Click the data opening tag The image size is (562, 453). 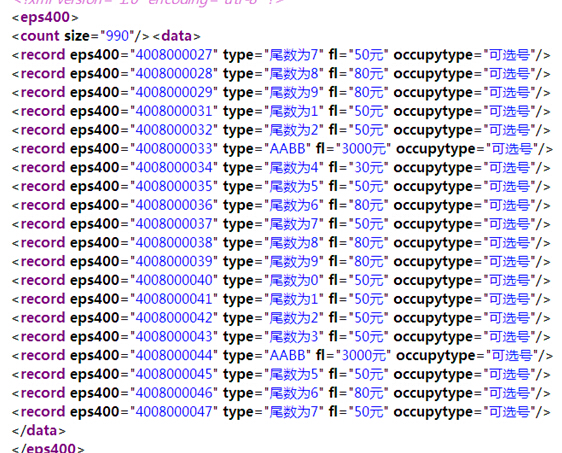(x=176, y=36)
